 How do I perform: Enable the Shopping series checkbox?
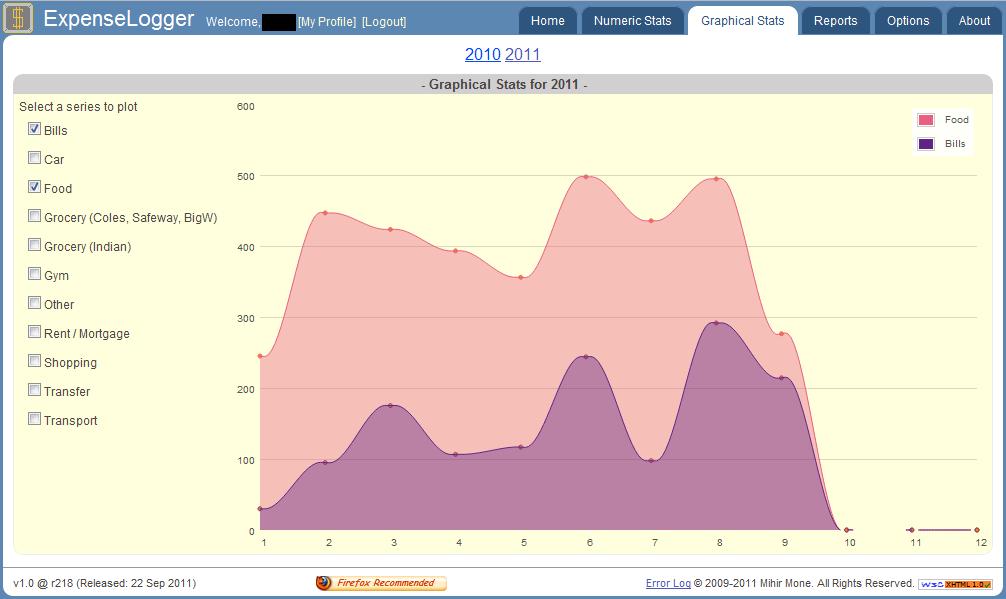tap(35, 361)
